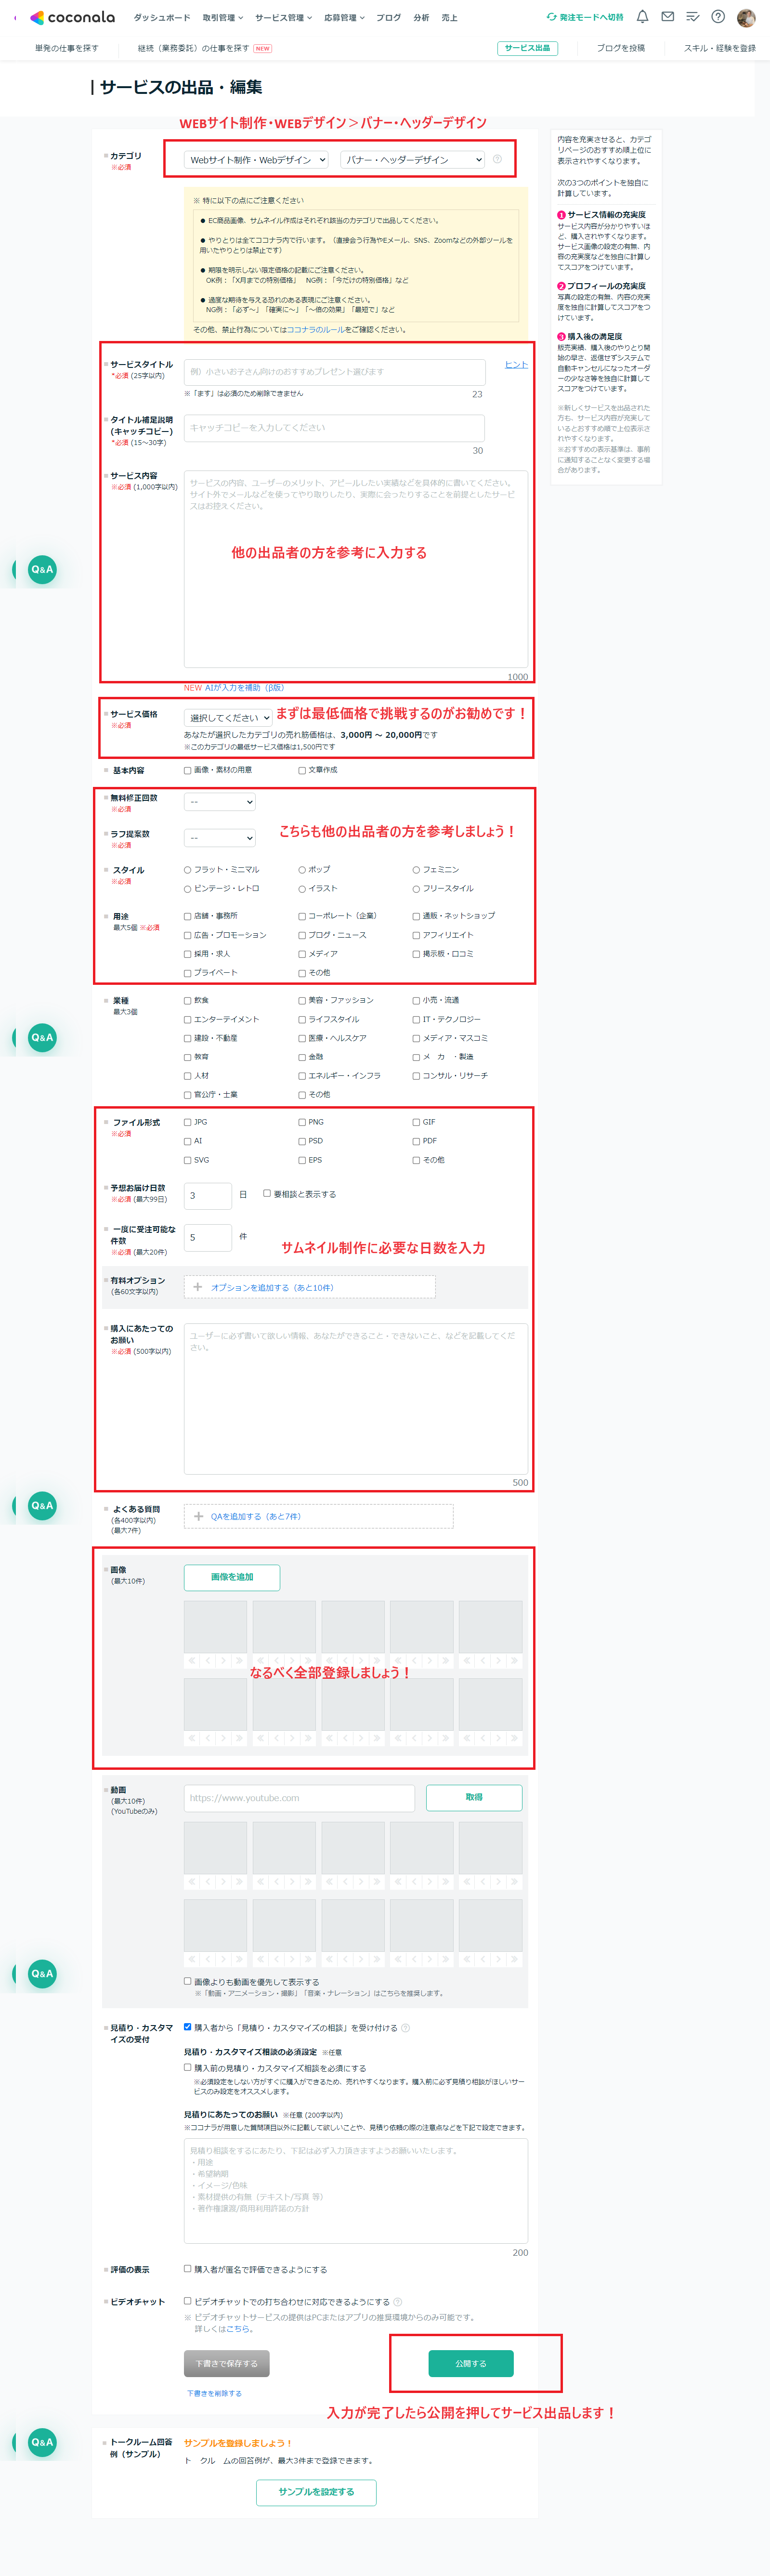Click the info icon beside video chat checkbox
Image resolution: width=770 pixels, height=2576 pixels.
coord(398,2301)
